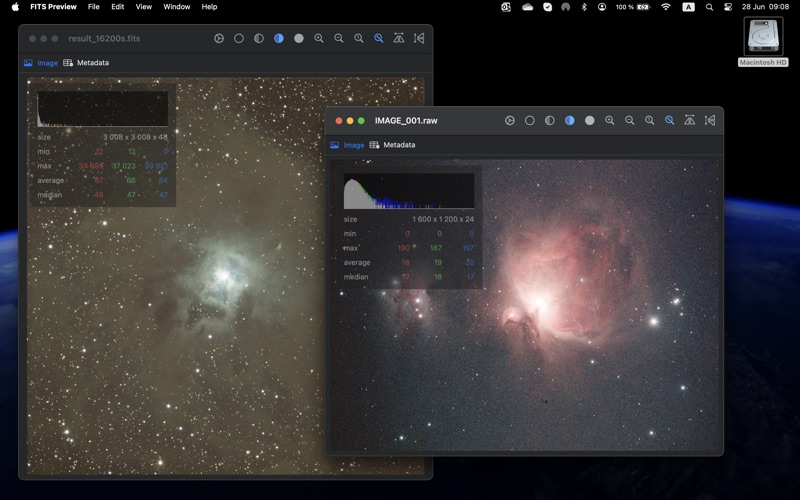Flip result_16200s.fits image vertically
Screen dimensions: 800x500
(x=419, y=38)
